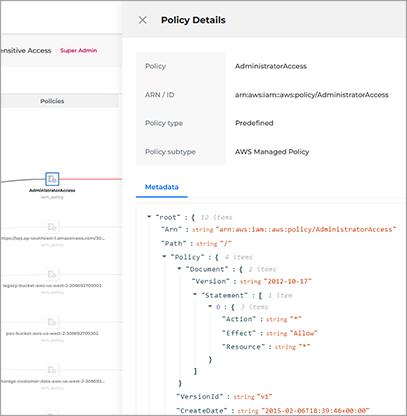407x416 pixels.
Task: Click the "Version" value 2012-10-17
Action: pyautogui.click(x=287, y=281)
